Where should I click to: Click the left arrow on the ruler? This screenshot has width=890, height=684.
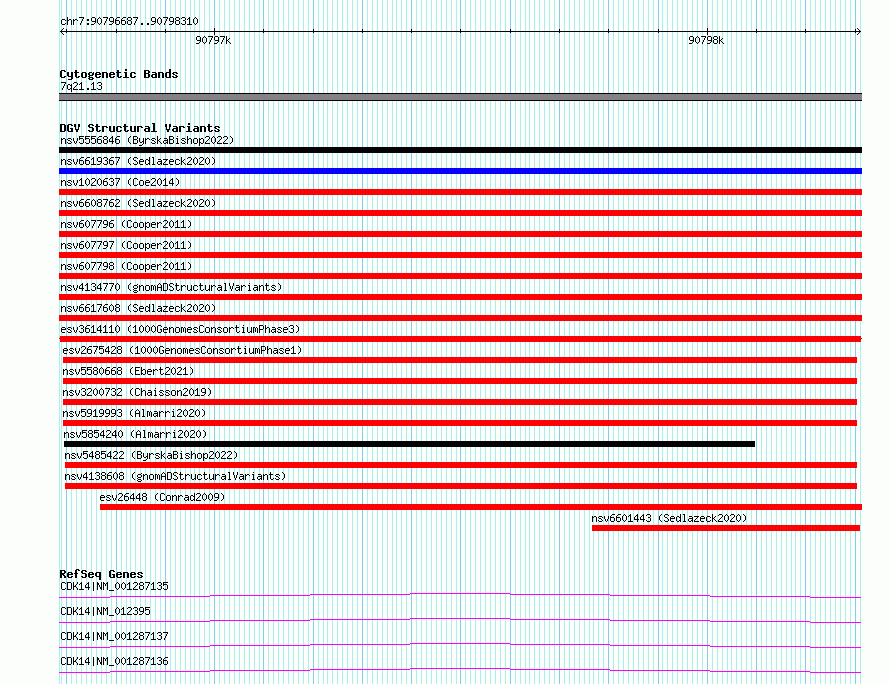[x=63, y=31]
